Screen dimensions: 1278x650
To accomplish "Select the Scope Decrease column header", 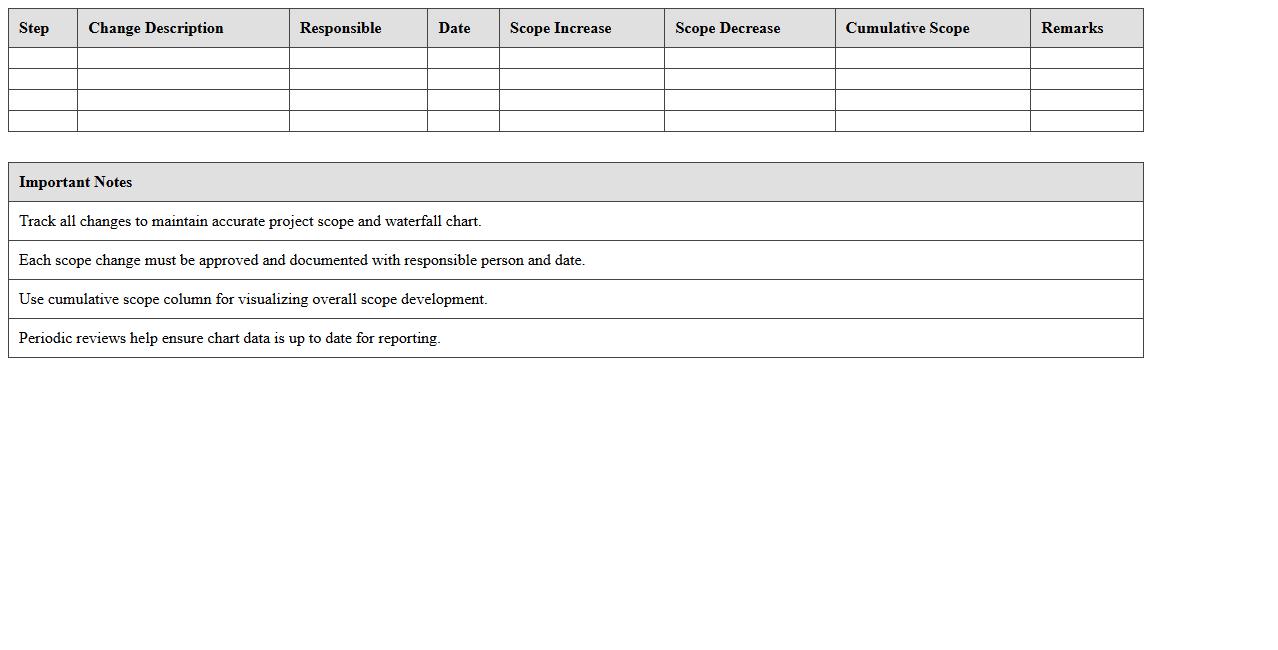I will [x=727, y=28].
